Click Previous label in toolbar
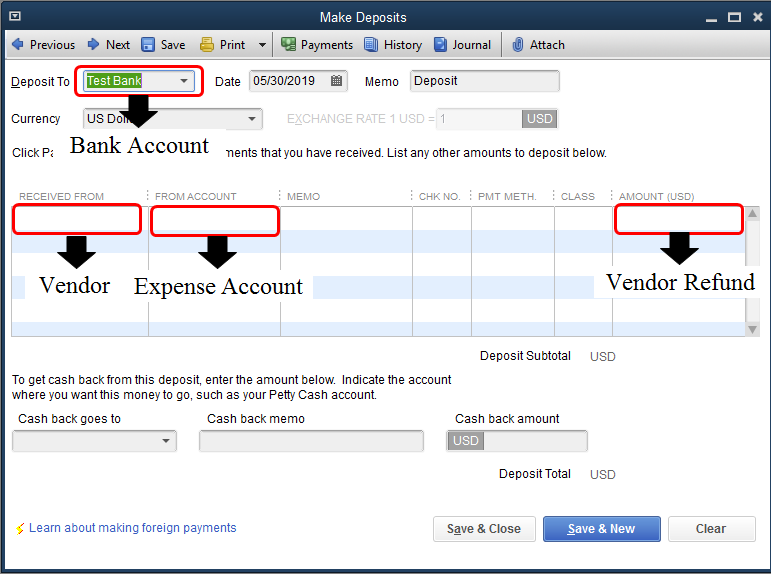 click(x=52, y=45)
